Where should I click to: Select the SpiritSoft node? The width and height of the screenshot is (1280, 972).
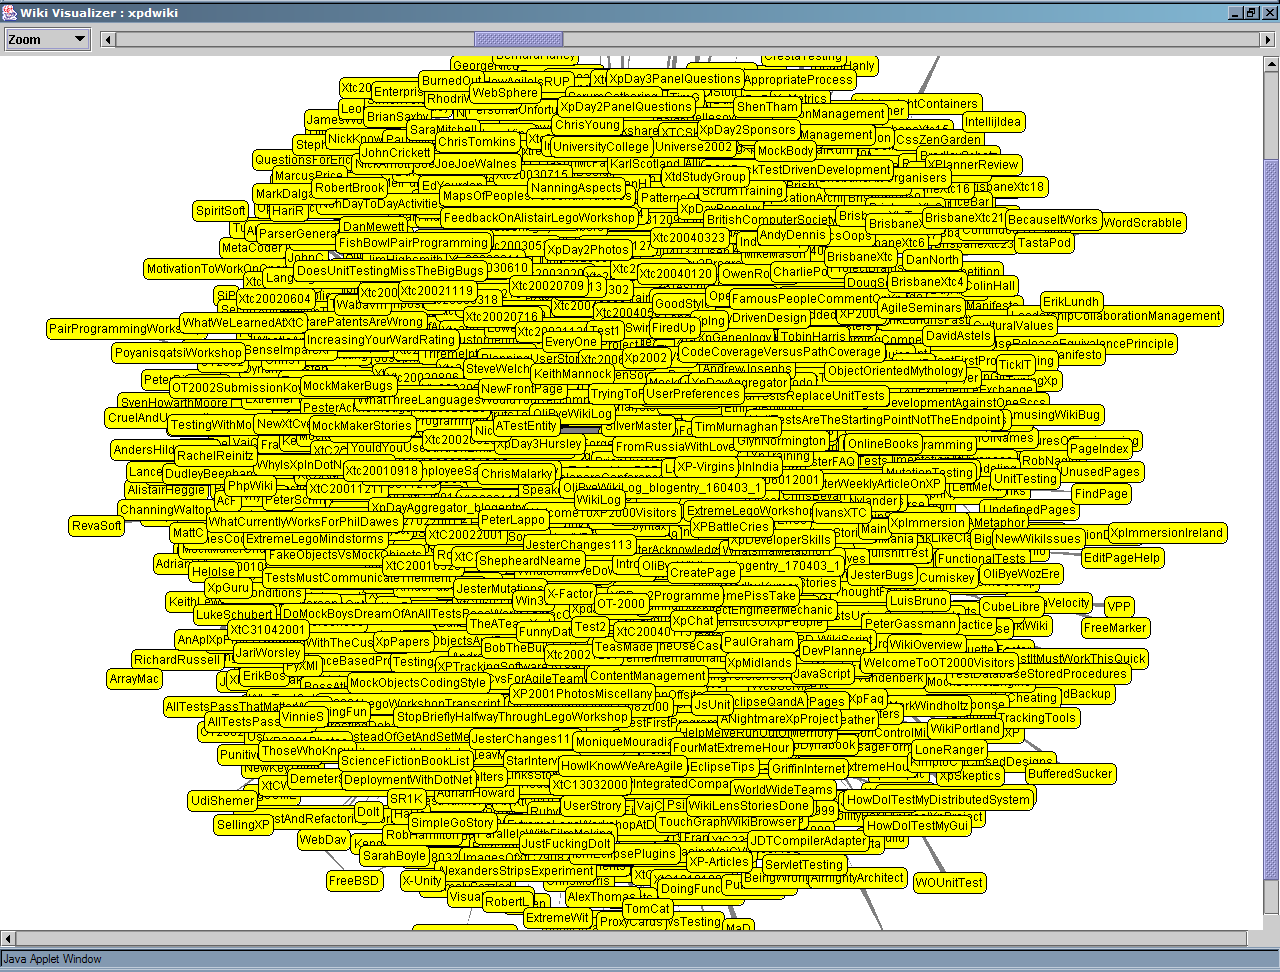[221, 211]
